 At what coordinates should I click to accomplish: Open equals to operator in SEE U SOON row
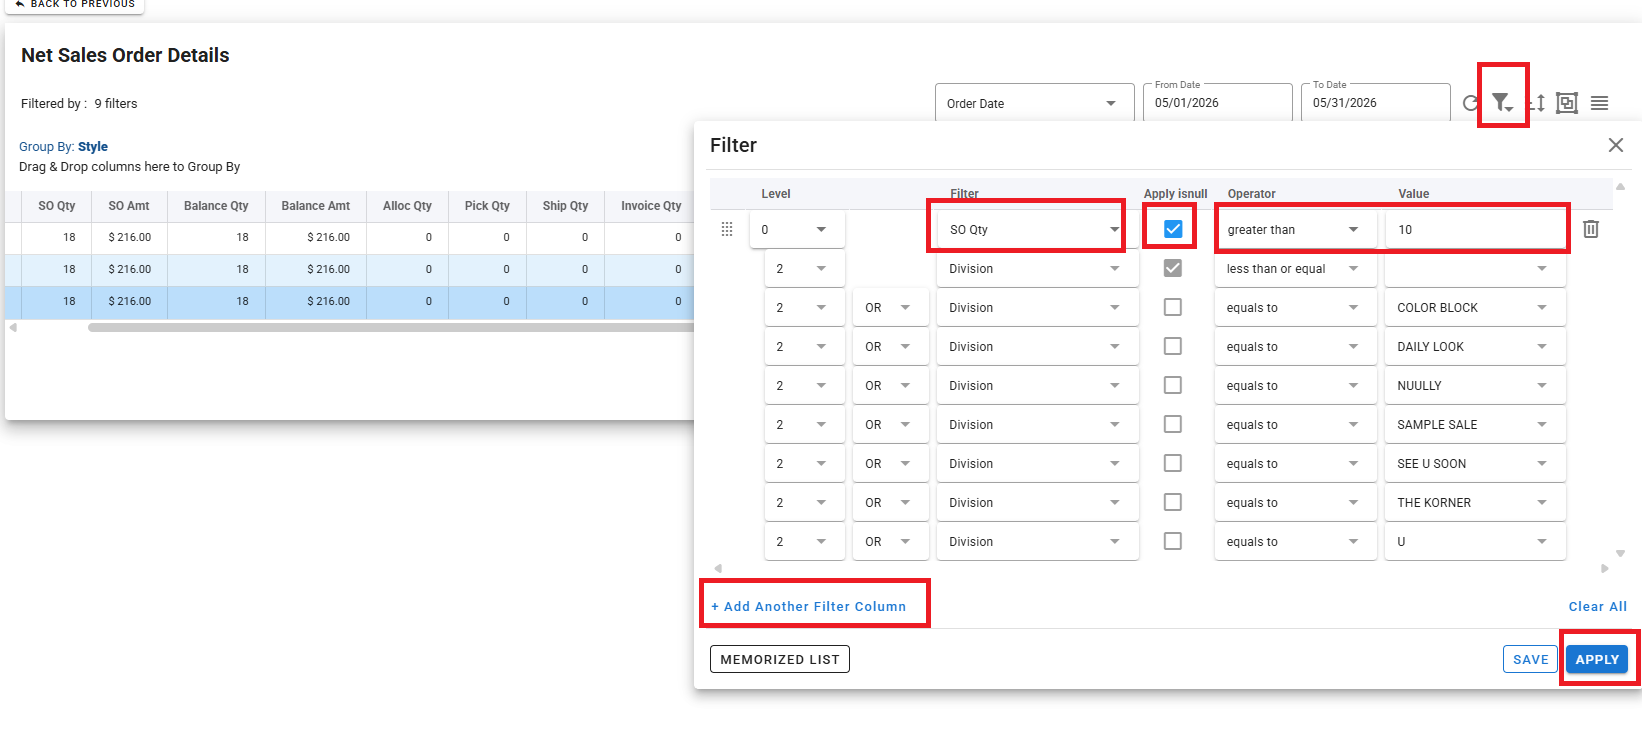click(1294, 463)
